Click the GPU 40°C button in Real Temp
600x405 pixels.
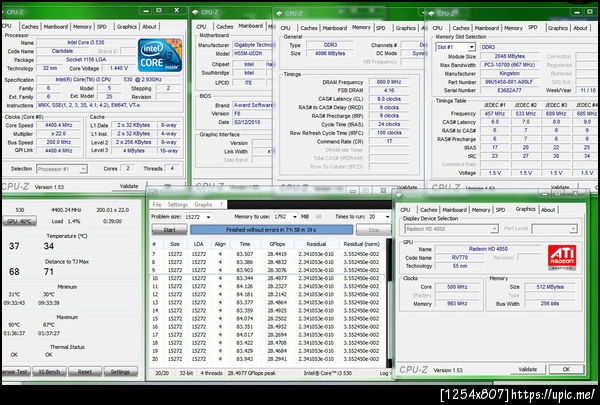20,221
